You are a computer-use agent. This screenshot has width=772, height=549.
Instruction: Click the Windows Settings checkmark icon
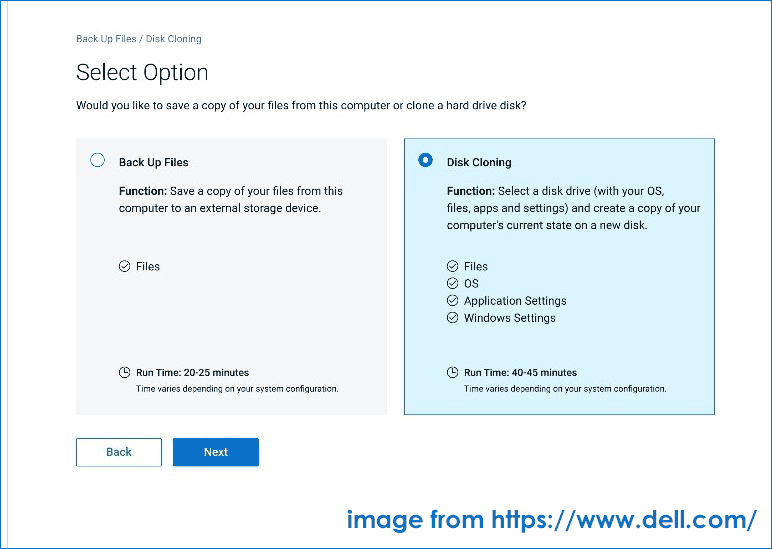coord(452,318)
